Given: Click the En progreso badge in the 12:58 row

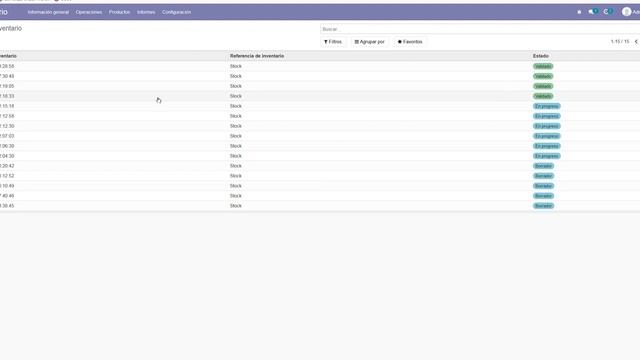Looking at the screenshot, I should coord(547,116).
